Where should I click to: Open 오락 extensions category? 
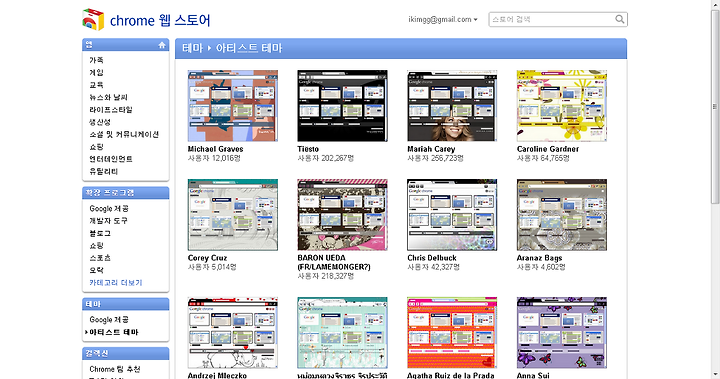point(96,271)
